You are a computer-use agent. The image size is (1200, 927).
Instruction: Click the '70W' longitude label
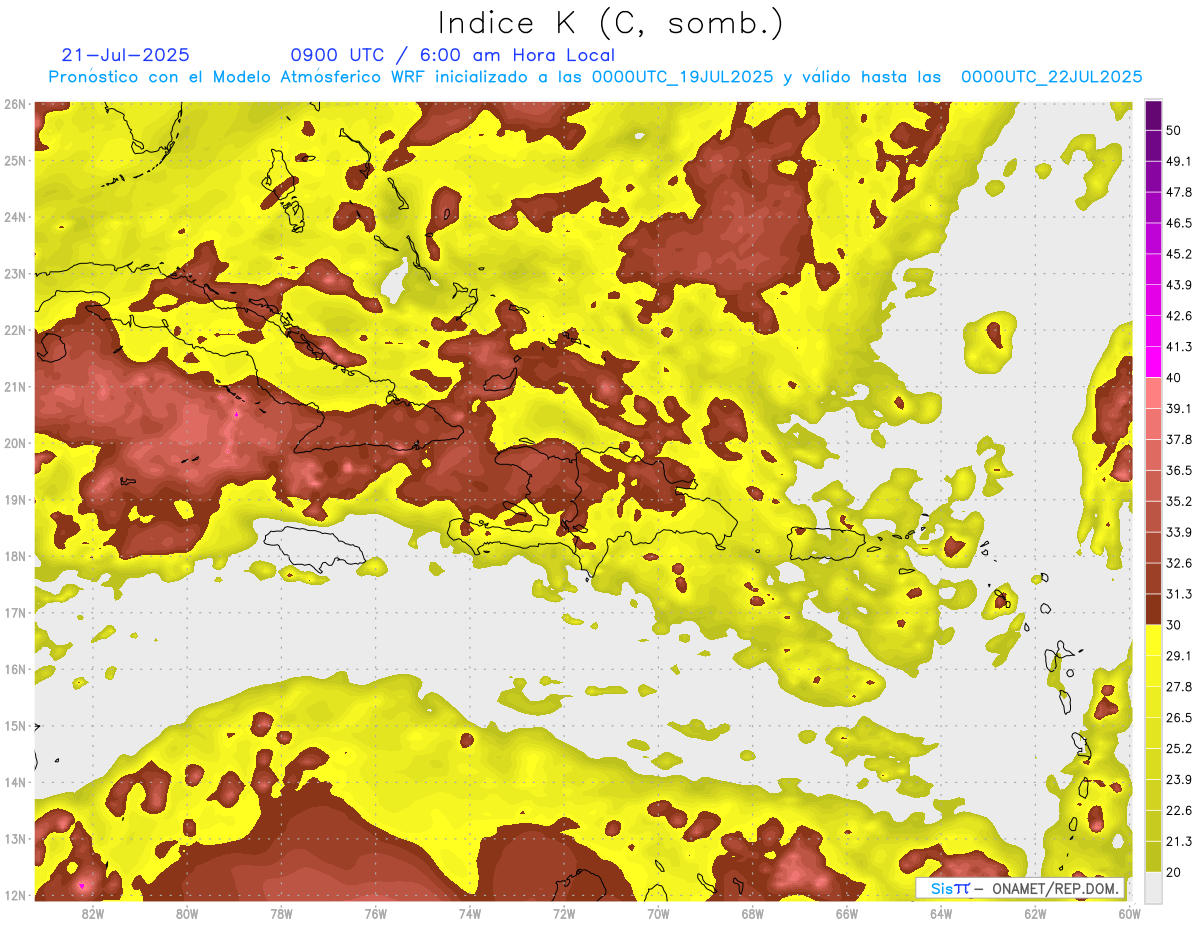658,913
